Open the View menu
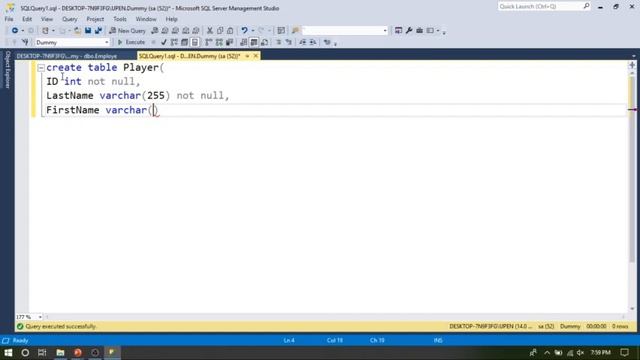The width and height of the screenshot is (640, 360). 47,19
